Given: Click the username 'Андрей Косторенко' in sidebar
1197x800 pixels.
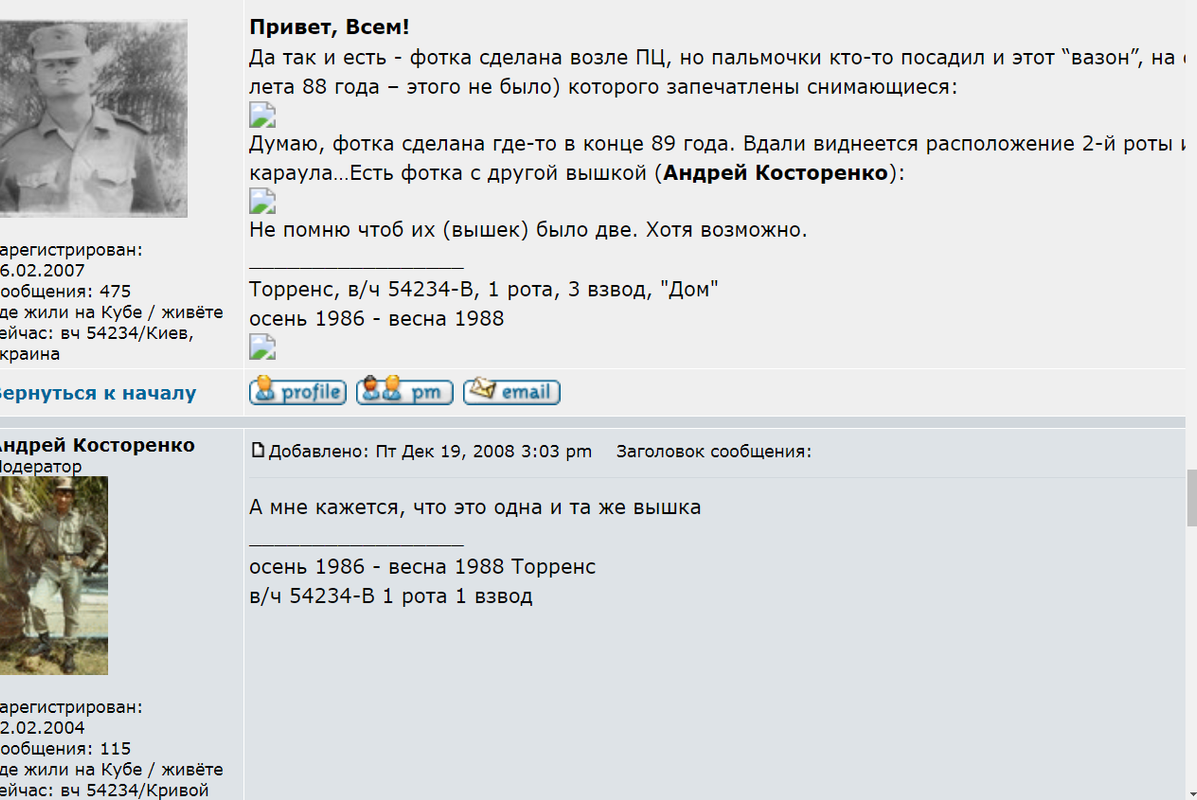Looking at the screenshot, I should (97, 445).
